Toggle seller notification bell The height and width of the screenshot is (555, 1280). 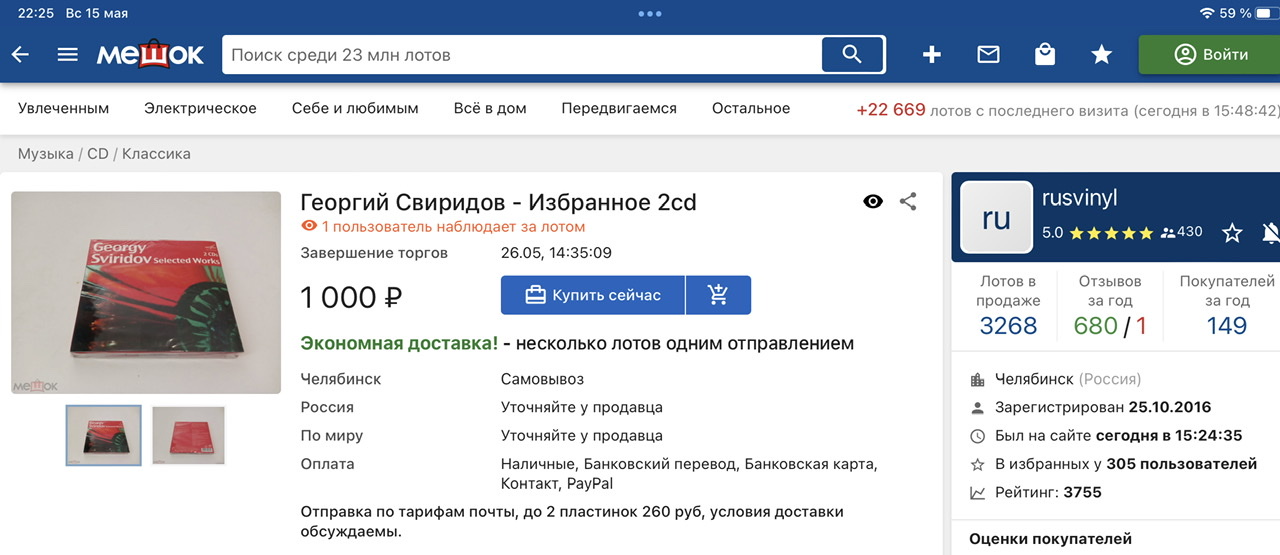coord(1272,233)
